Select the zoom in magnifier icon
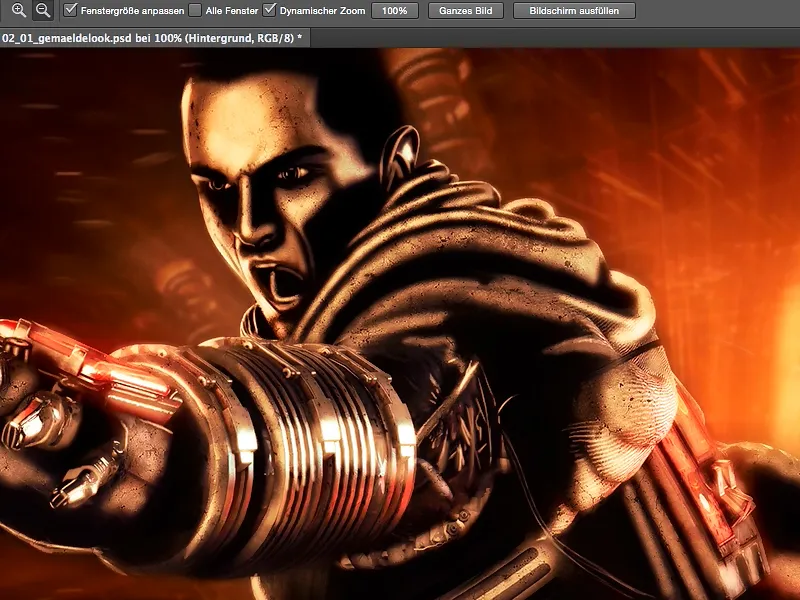The height and width of the screenshot is (600, 800). tap(18, 10)
